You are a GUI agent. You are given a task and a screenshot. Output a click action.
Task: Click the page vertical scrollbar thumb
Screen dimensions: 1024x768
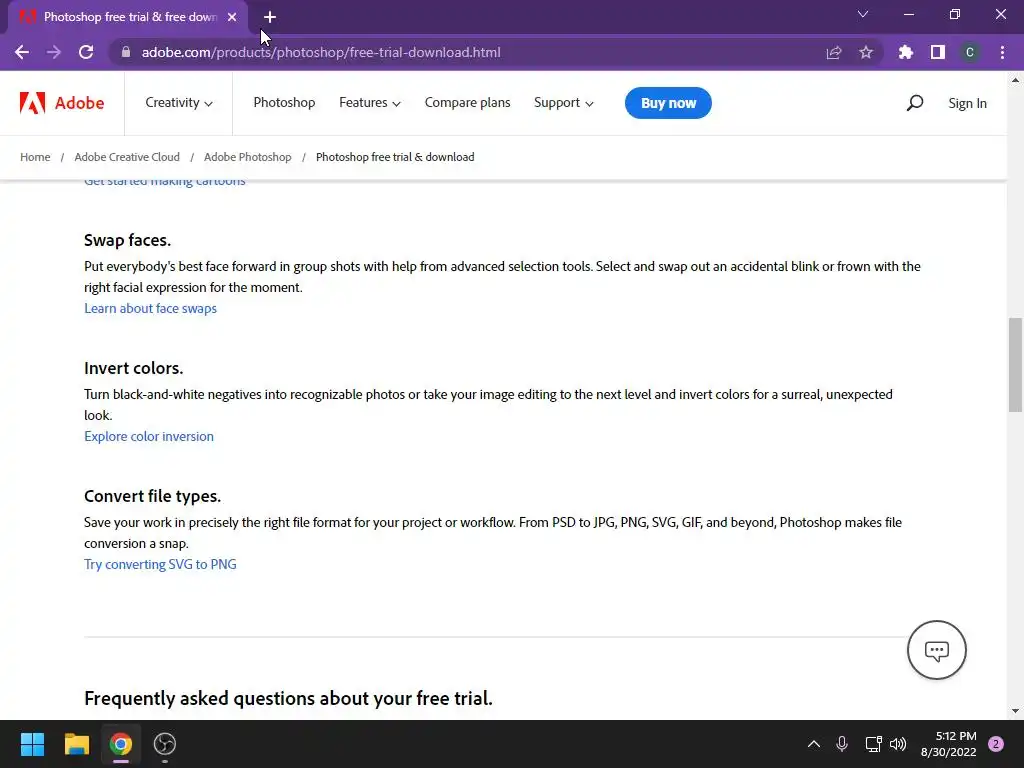[1015, 364]
